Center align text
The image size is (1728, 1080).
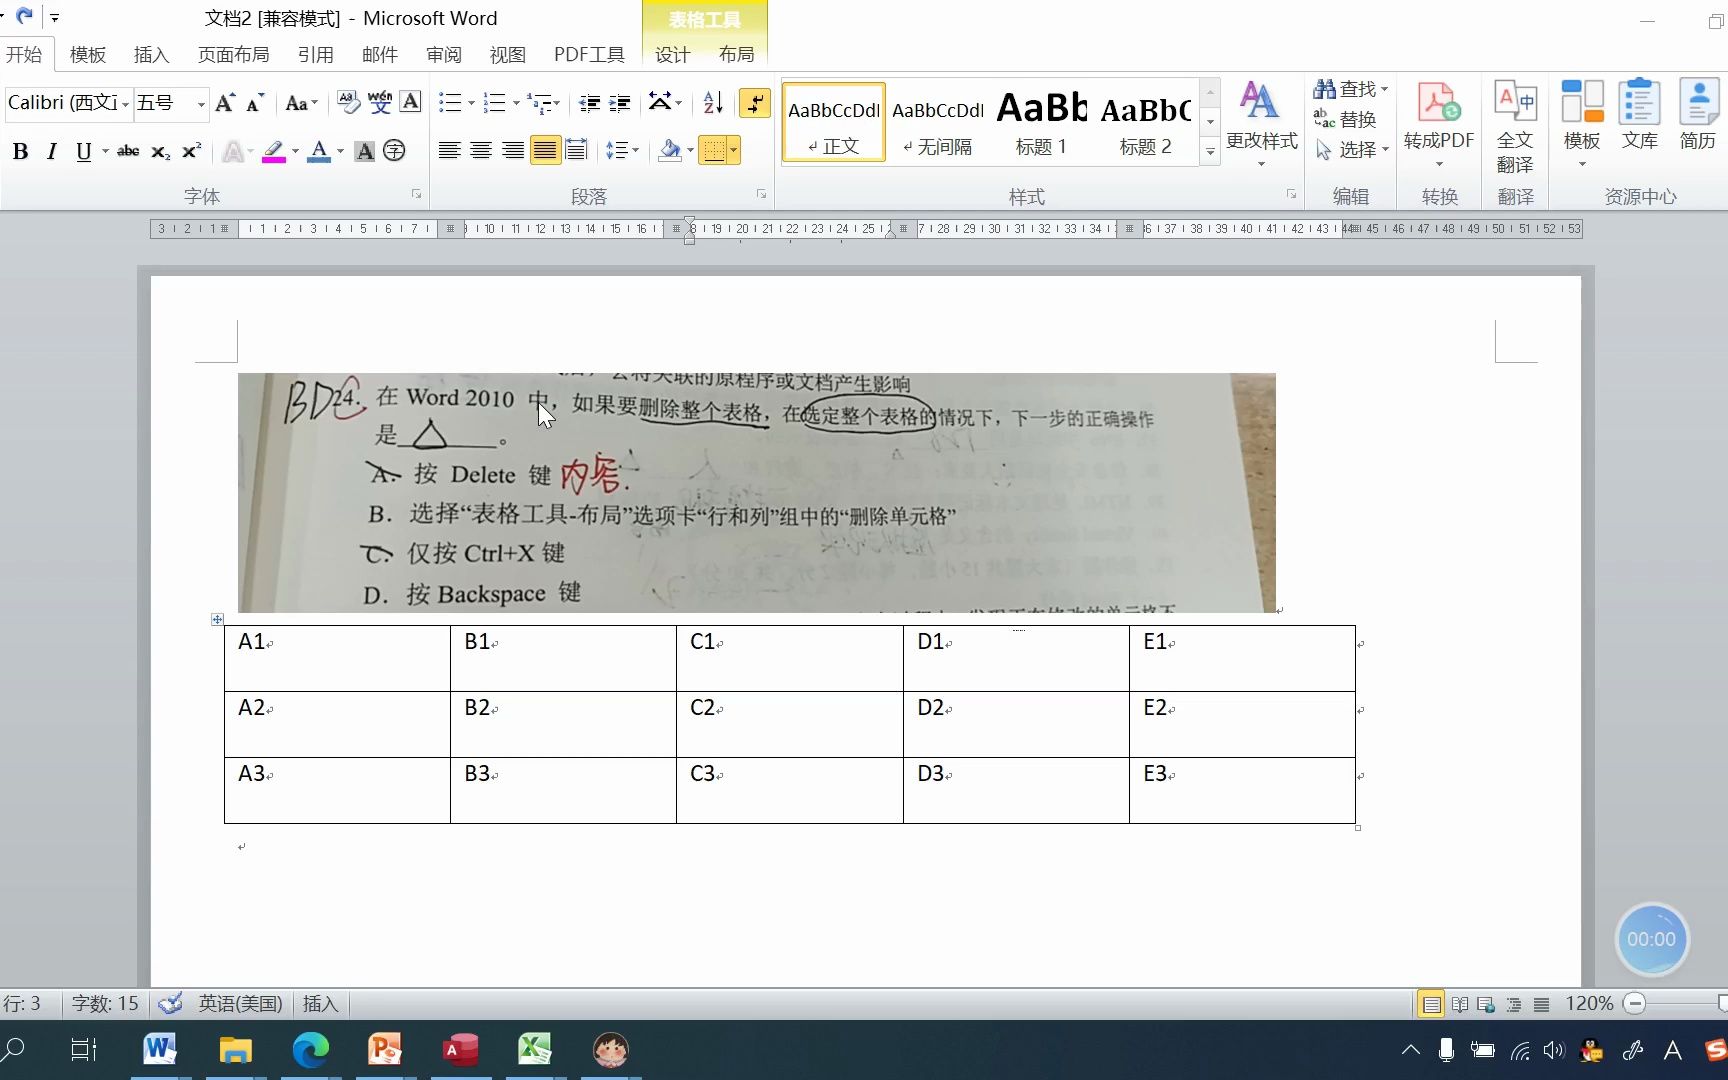click(x=481, y=151)
